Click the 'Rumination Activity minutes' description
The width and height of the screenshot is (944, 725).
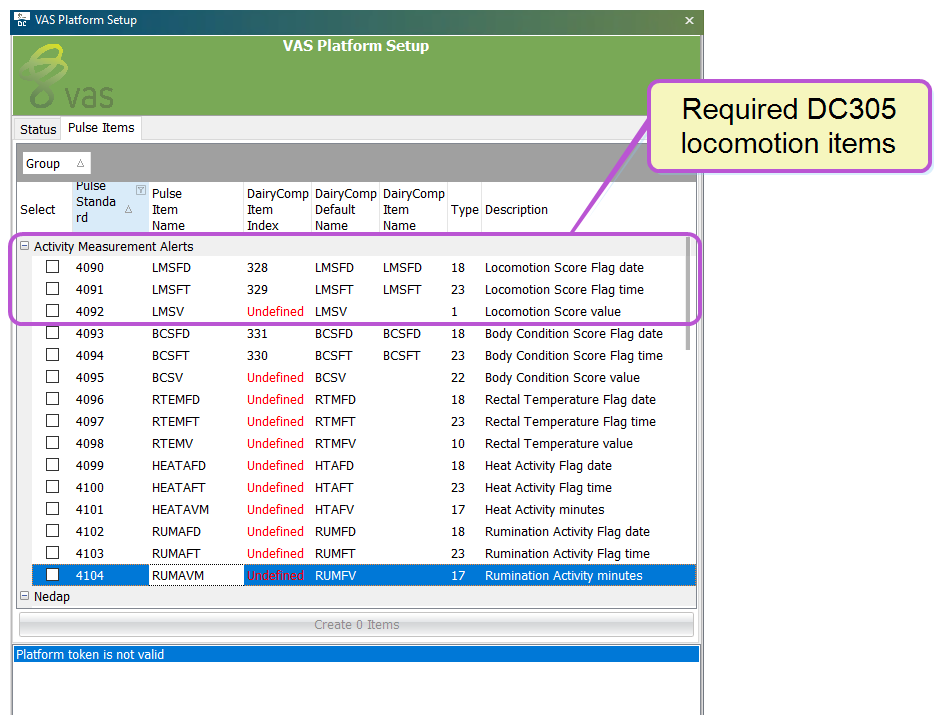(564, 576)
